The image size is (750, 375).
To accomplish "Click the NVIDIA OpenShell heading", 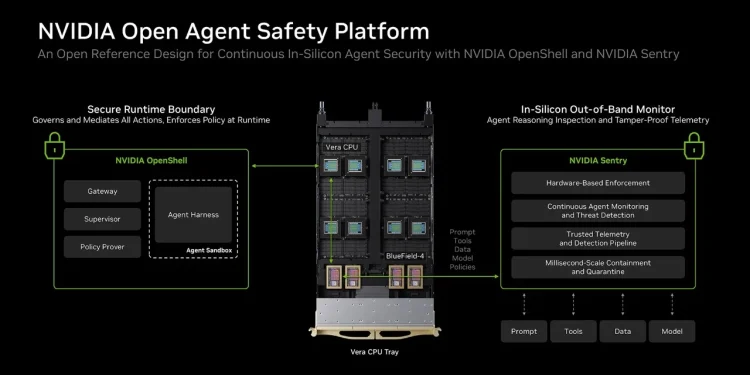I will [x=151, y=161].
